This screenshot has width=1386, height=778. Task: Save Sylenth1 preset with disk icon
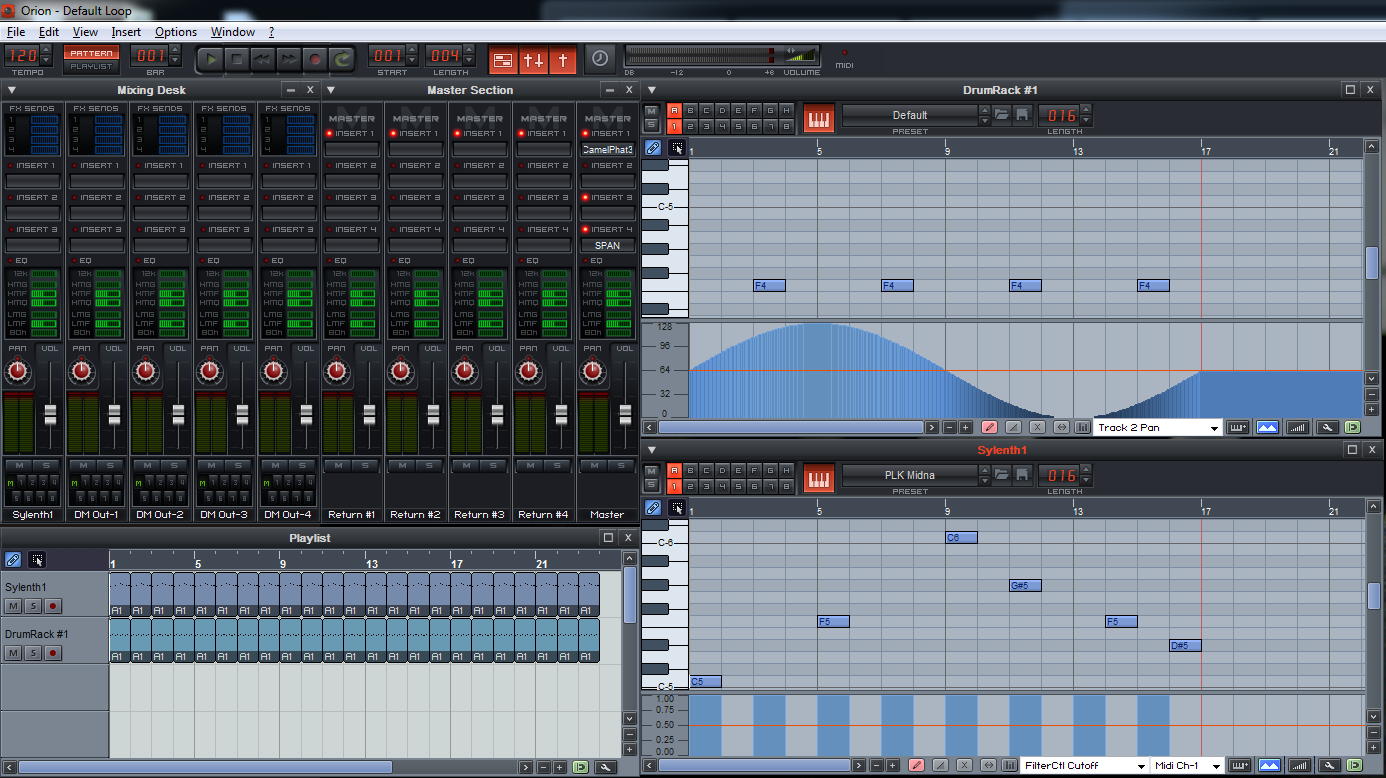point(1022,475)
